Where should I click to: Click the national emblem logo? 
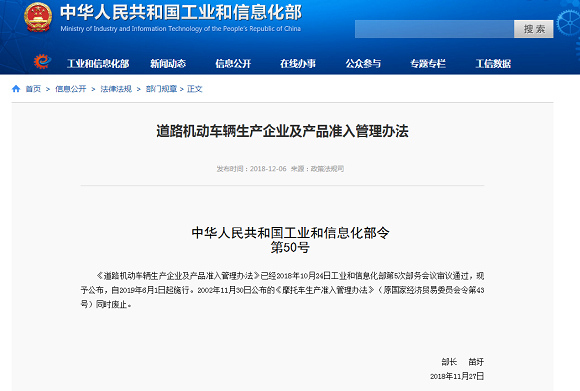click(x=38, y=17)
